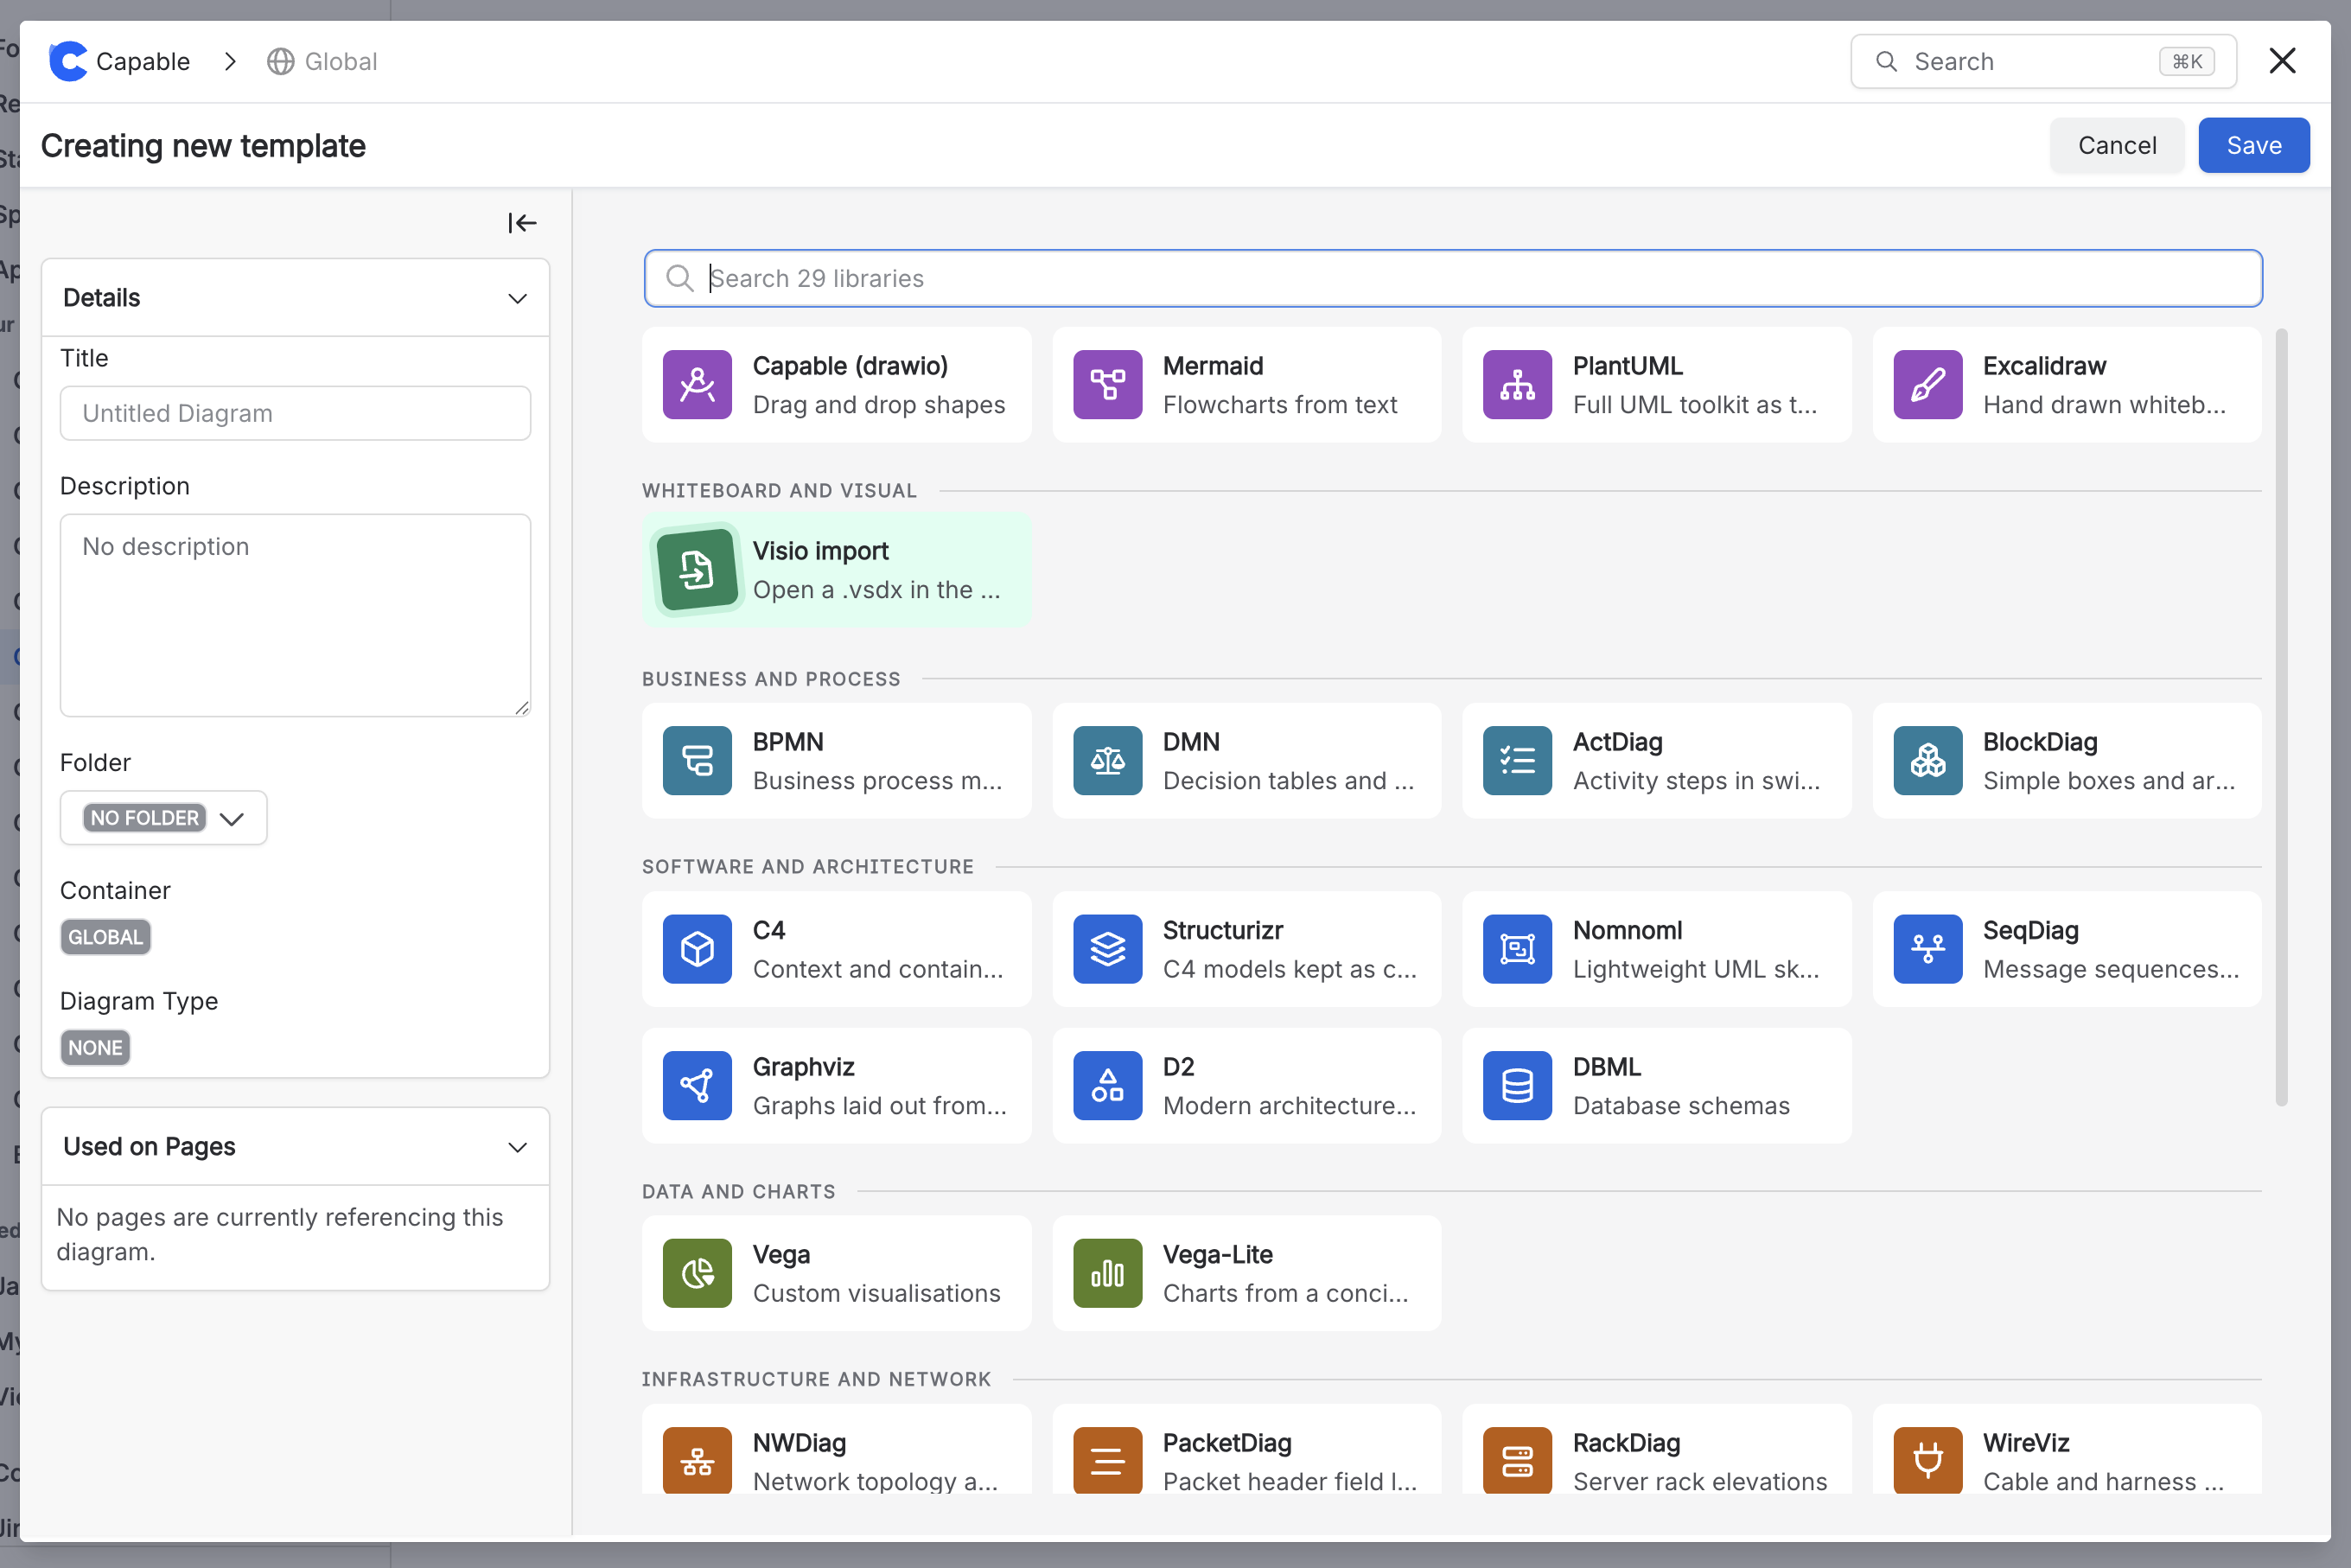Click the PacketDiag icon
Image resolution: width=2351 pixels, height=1568 pixels.
(x=1107, y=1460)
